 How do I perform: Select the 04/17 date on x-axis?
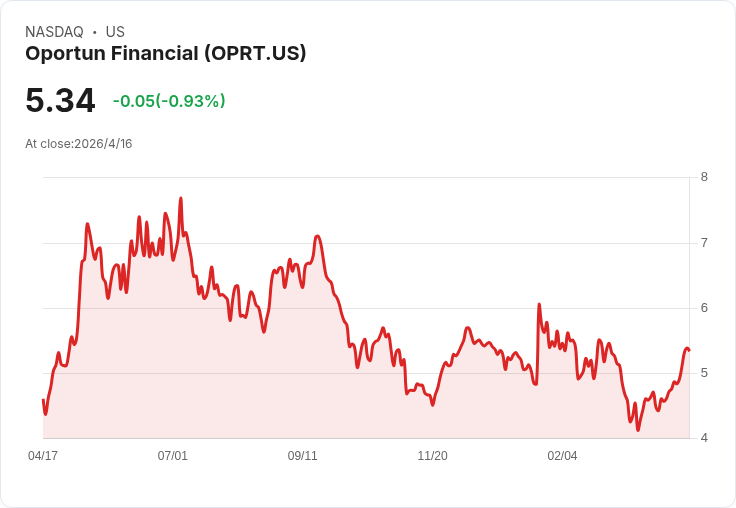pos(43,456)
